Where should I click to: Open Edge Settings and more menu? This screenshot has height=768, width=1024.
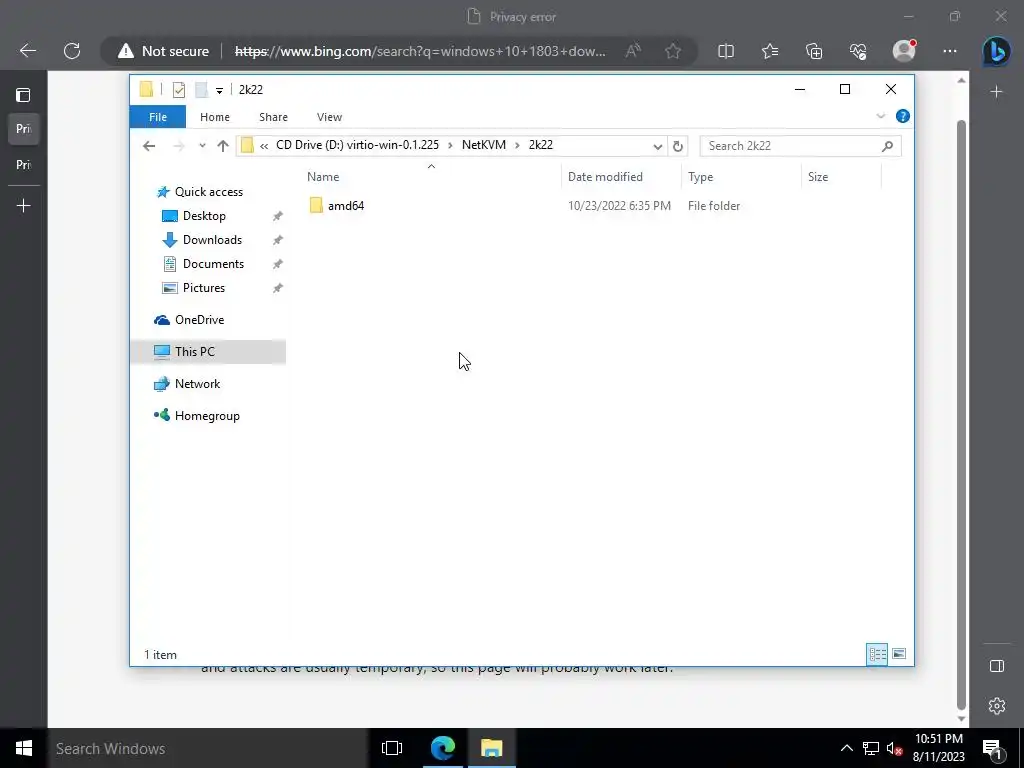coord(950,51)
